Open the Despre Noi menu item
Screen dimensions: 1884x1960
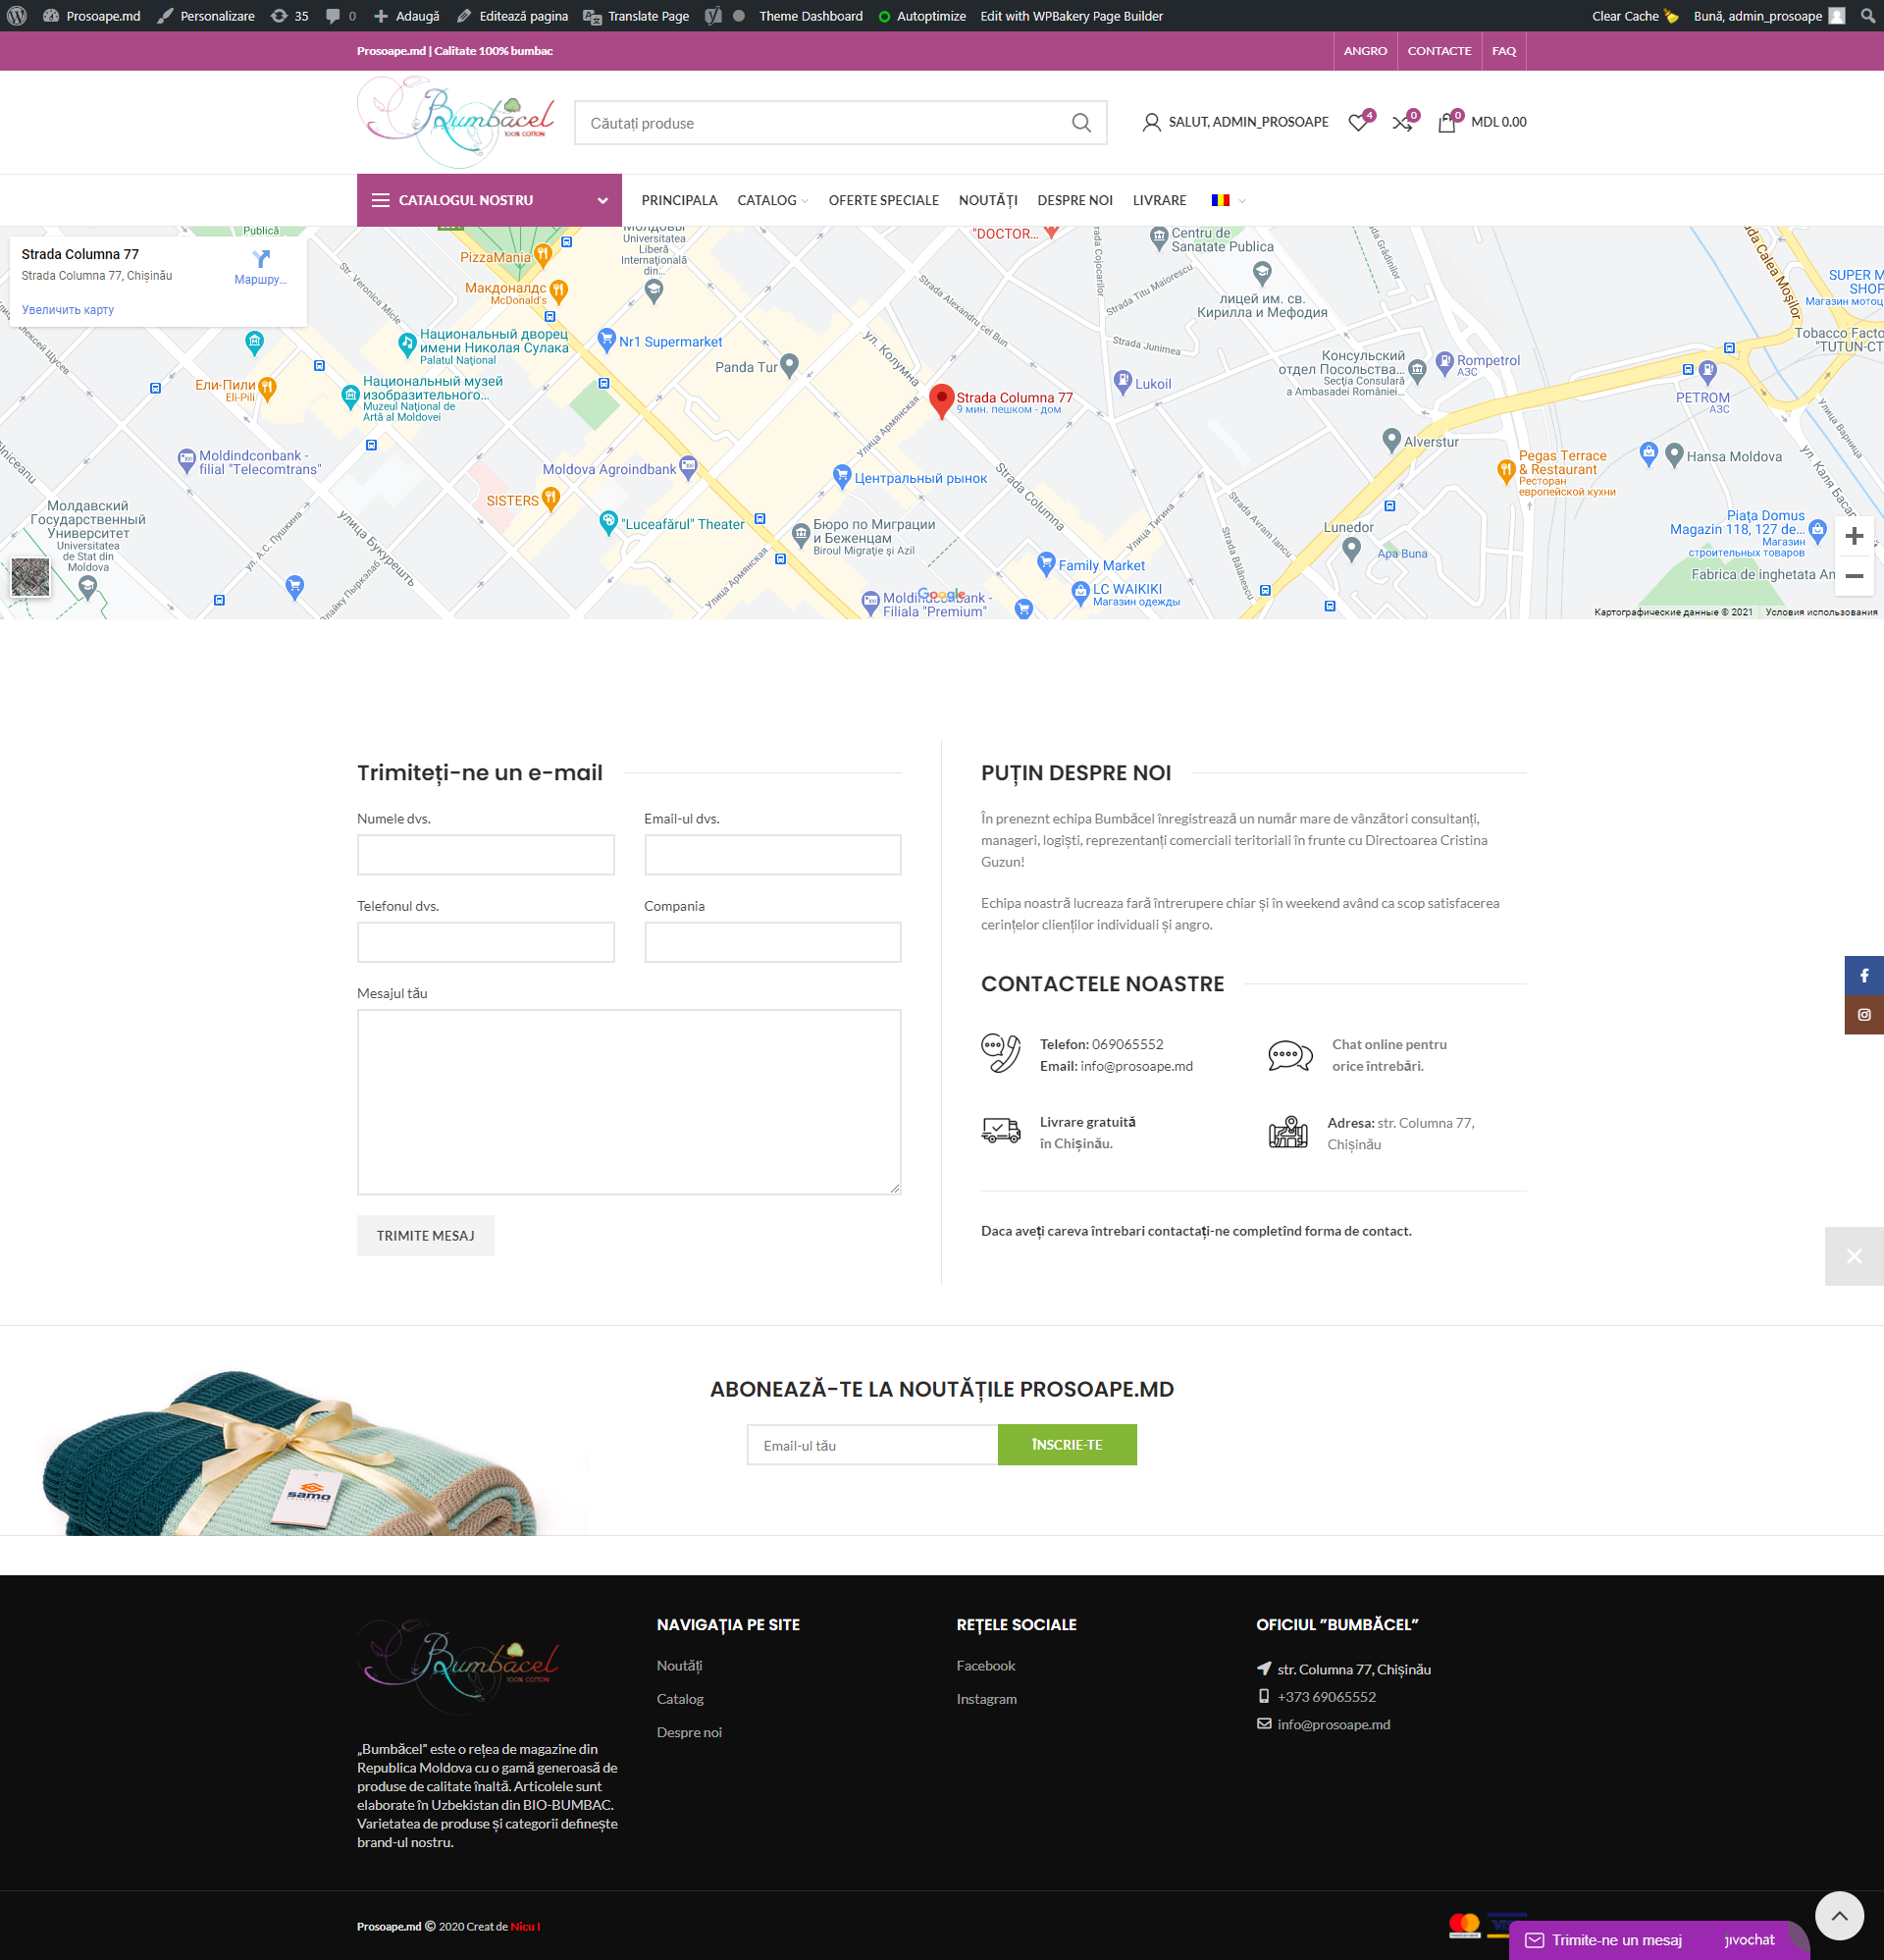click(x=1074, y=200)
